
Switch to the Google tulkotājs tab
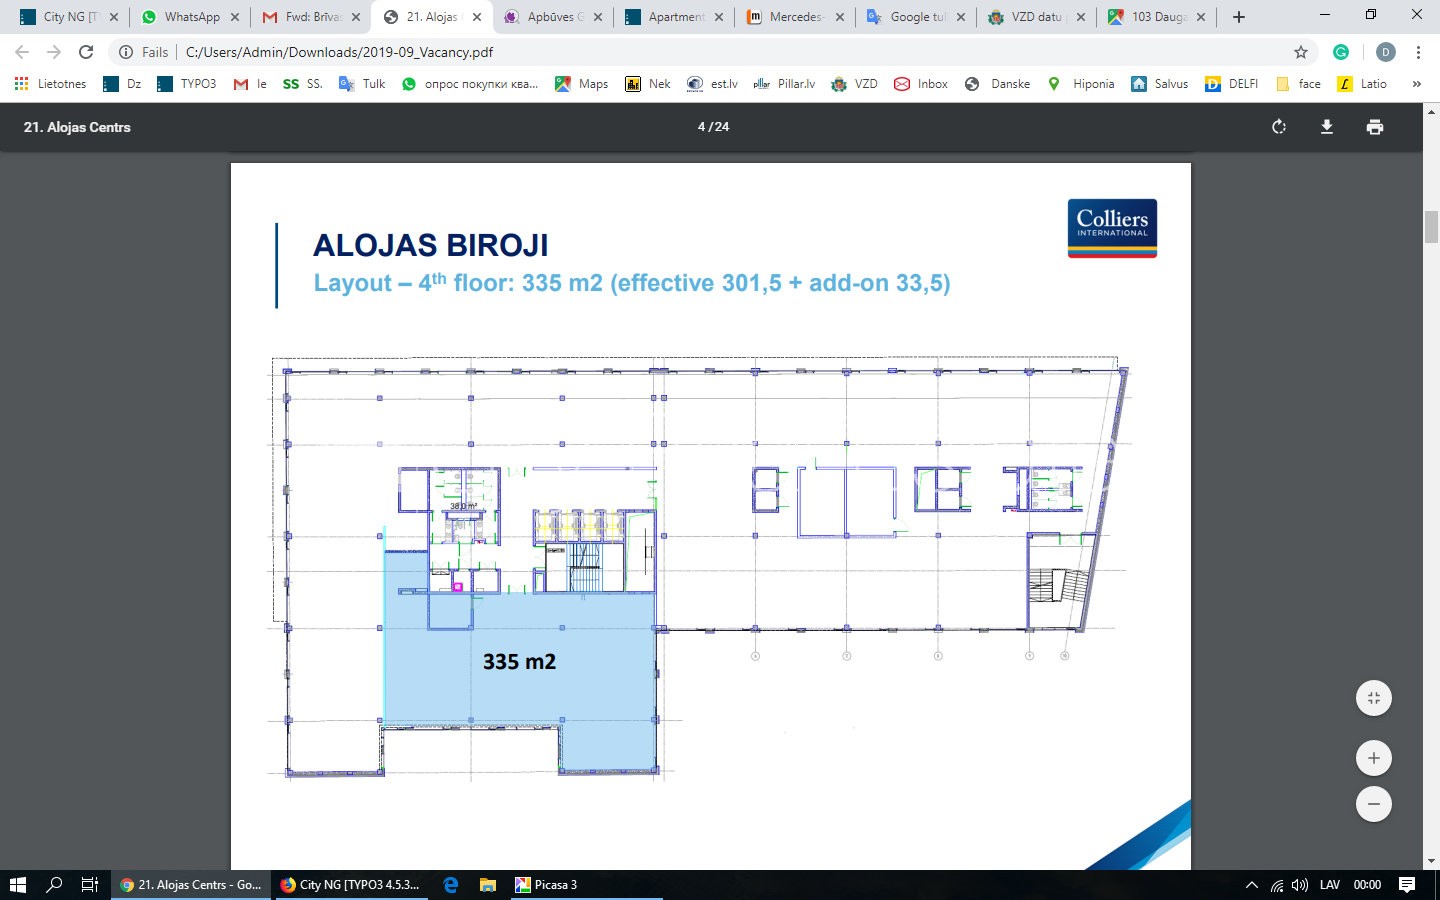tap(916, 17)
